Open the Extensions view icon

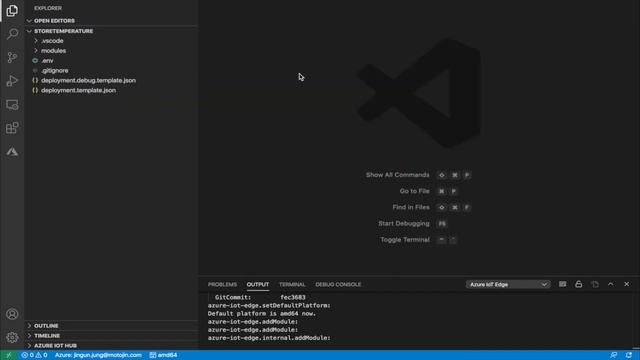12,128
